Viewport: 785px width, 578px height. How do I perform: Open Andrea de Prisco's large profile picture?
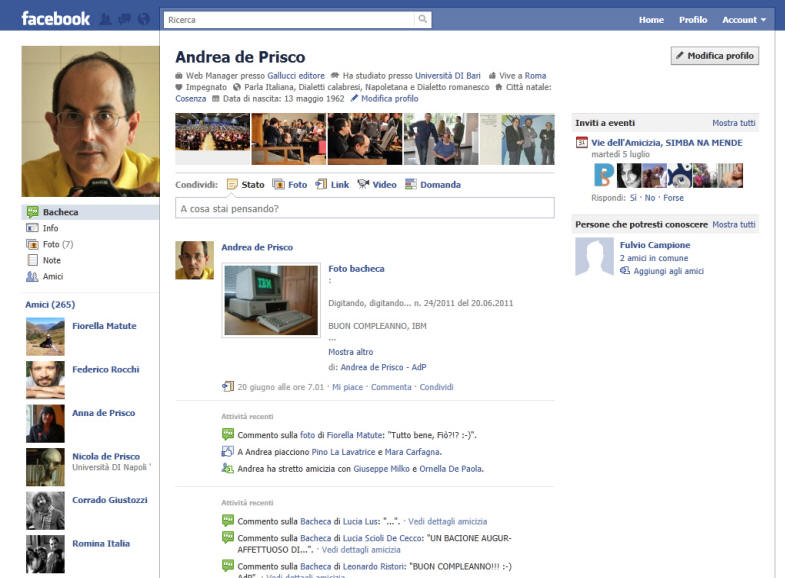click(x=91, y=121)
